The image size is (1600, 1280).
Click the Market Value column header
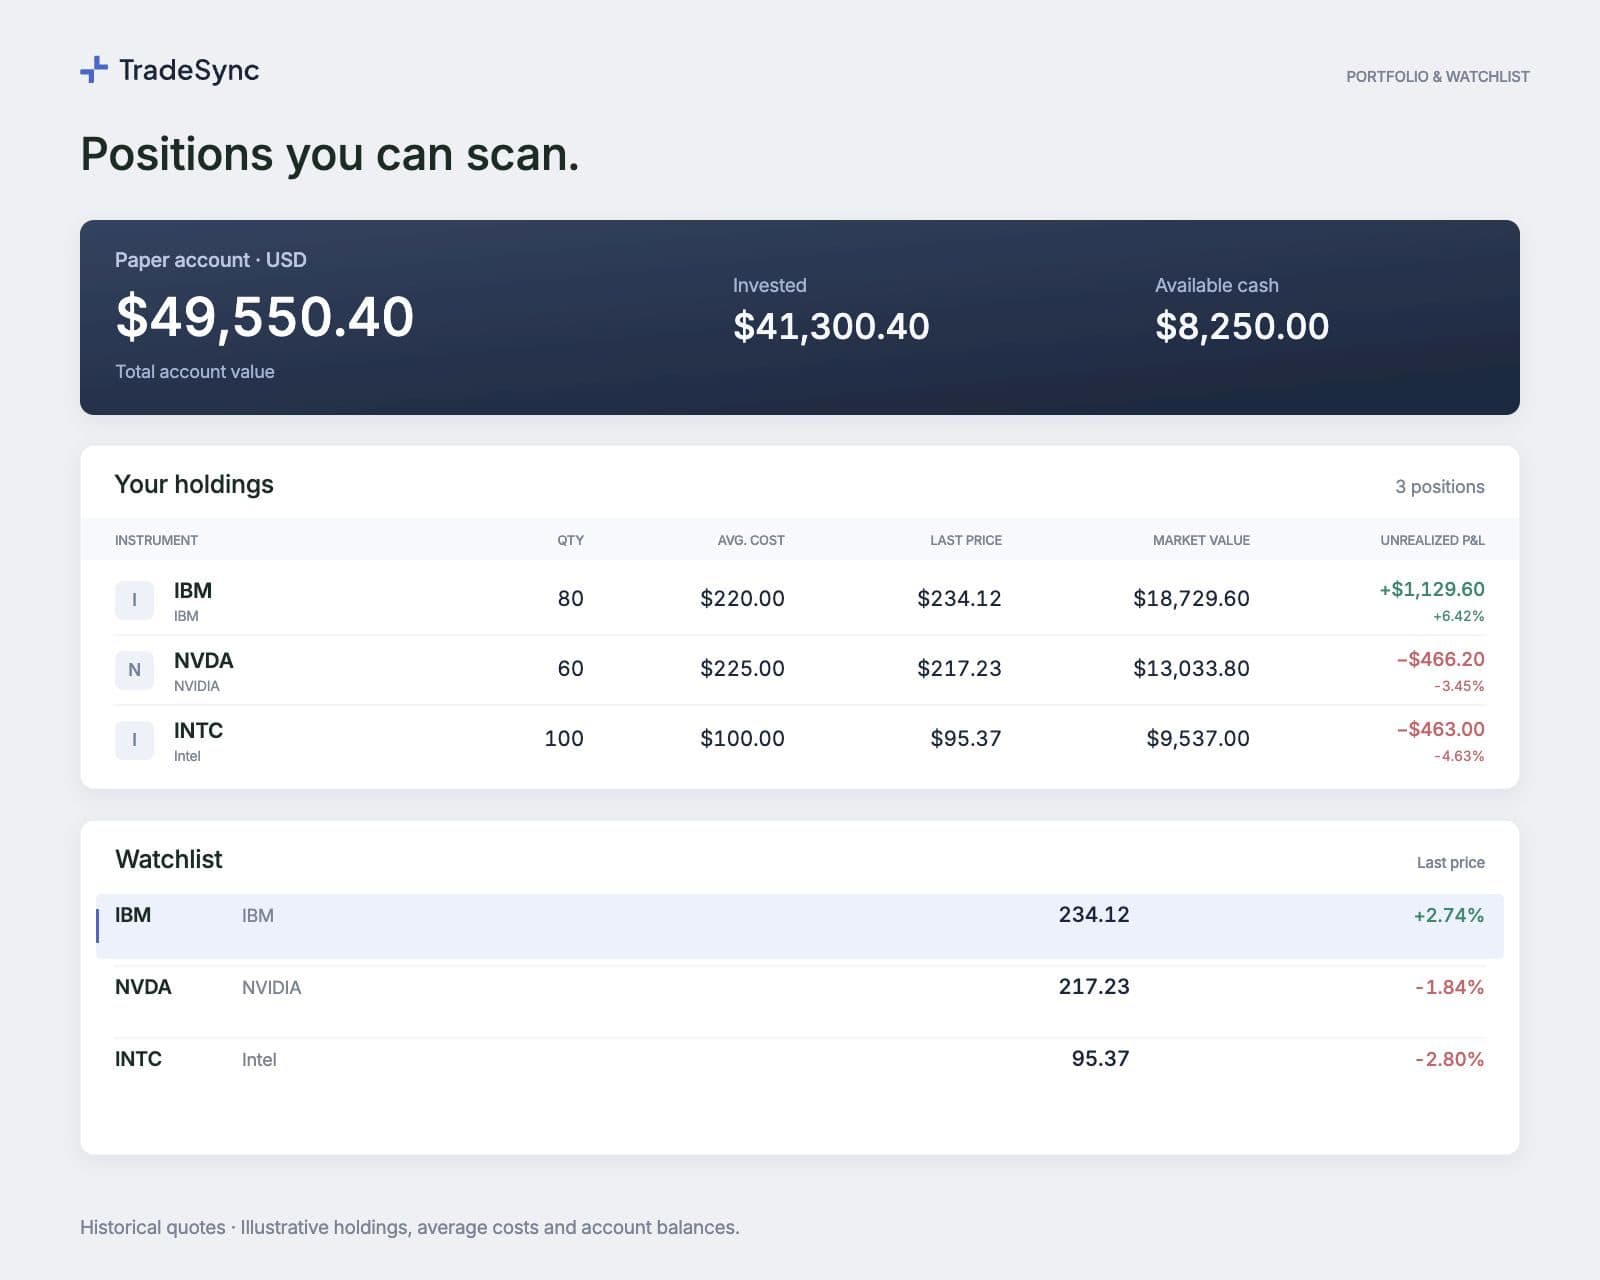(1201, 540)
